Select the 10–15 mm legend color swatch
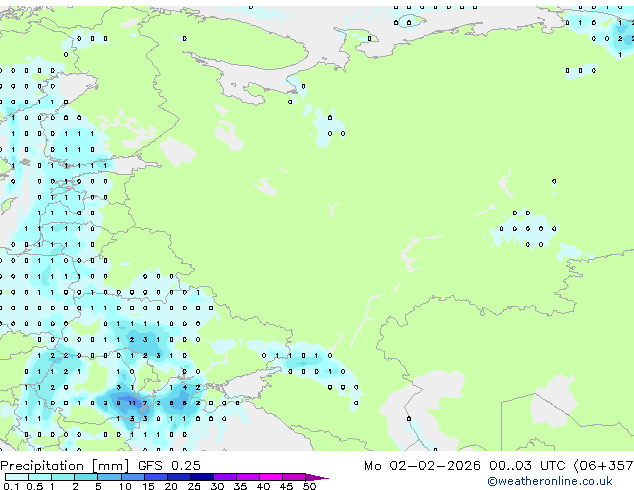 [x=132, y=477]
